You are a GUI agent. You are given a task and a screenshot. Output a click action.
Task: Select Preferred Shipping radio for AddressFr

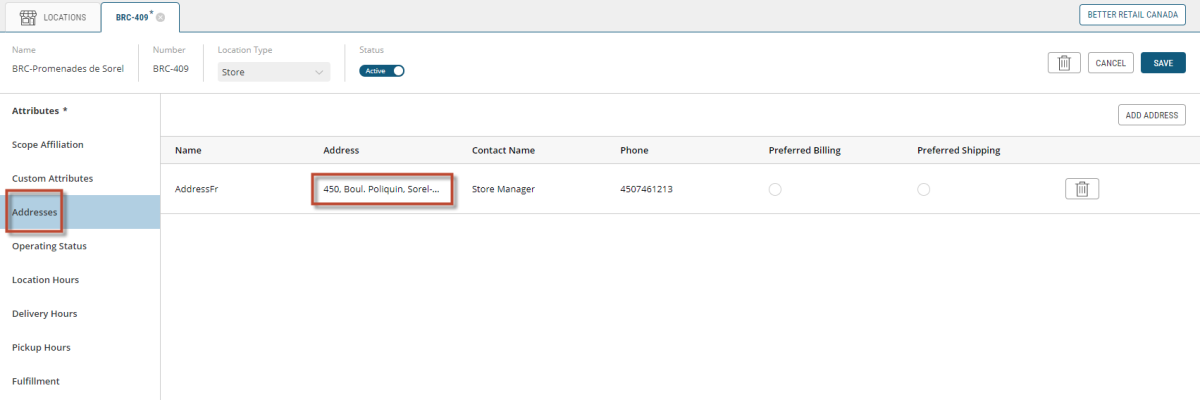pos(923,190)
